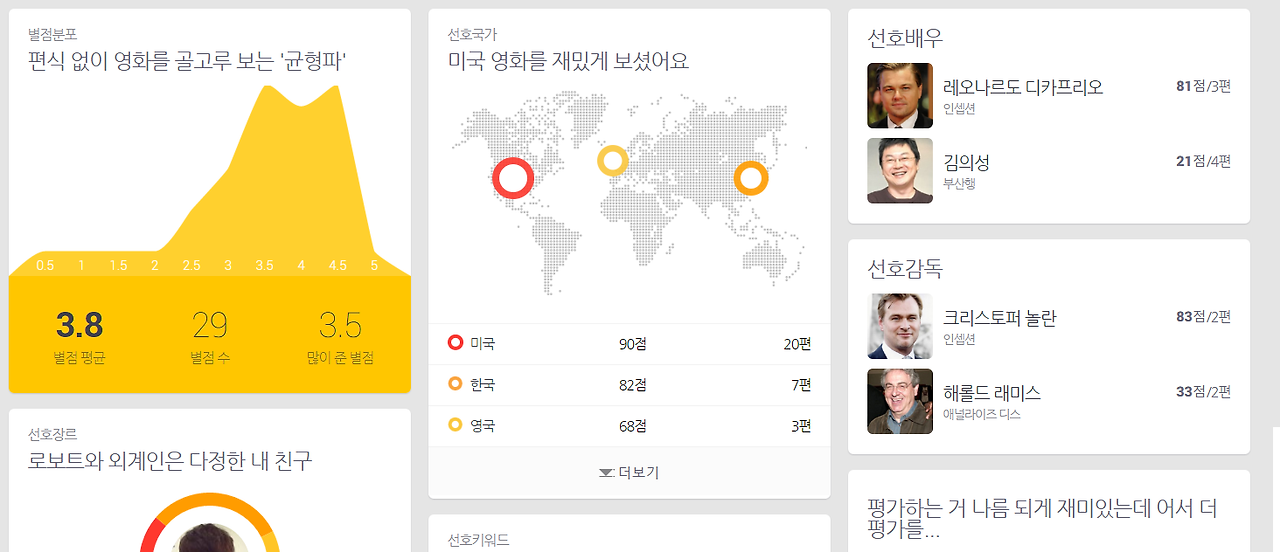Click the 83점/2편 score for 놀란
The image size is (1280, 552).
[x=1203, y=316]
